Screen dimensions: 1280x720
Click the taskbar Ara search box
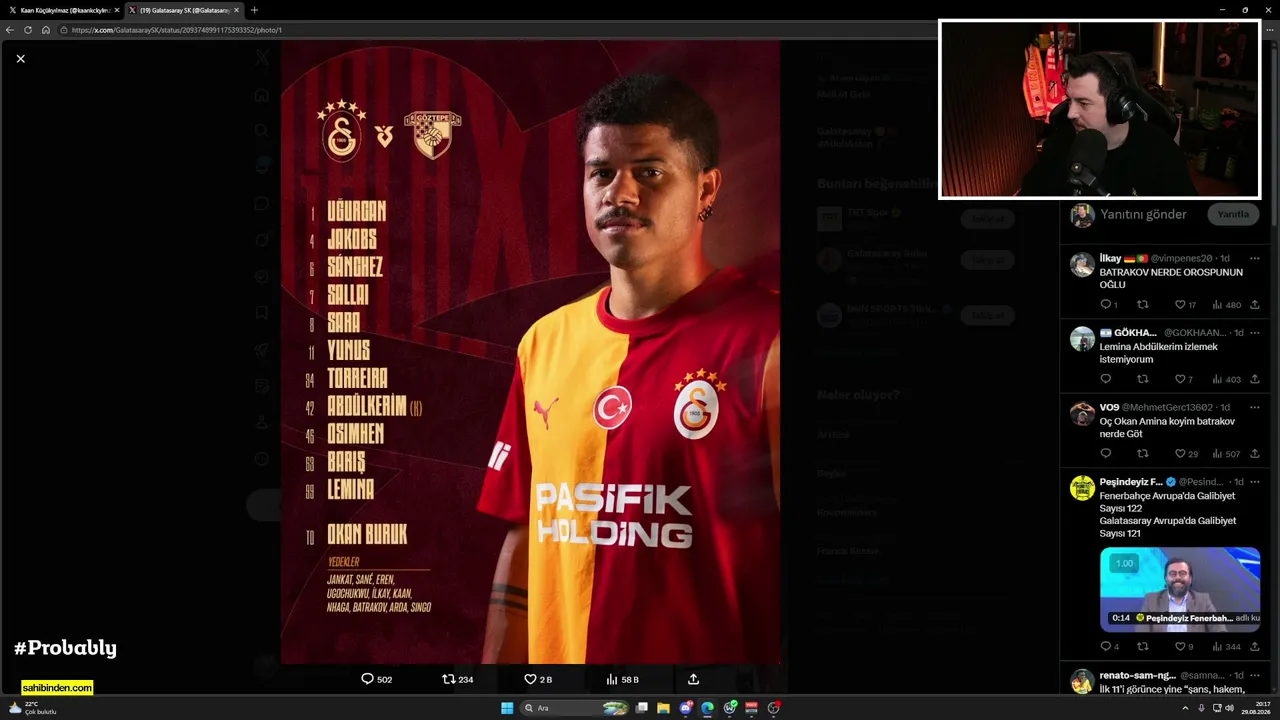[575, 708]
